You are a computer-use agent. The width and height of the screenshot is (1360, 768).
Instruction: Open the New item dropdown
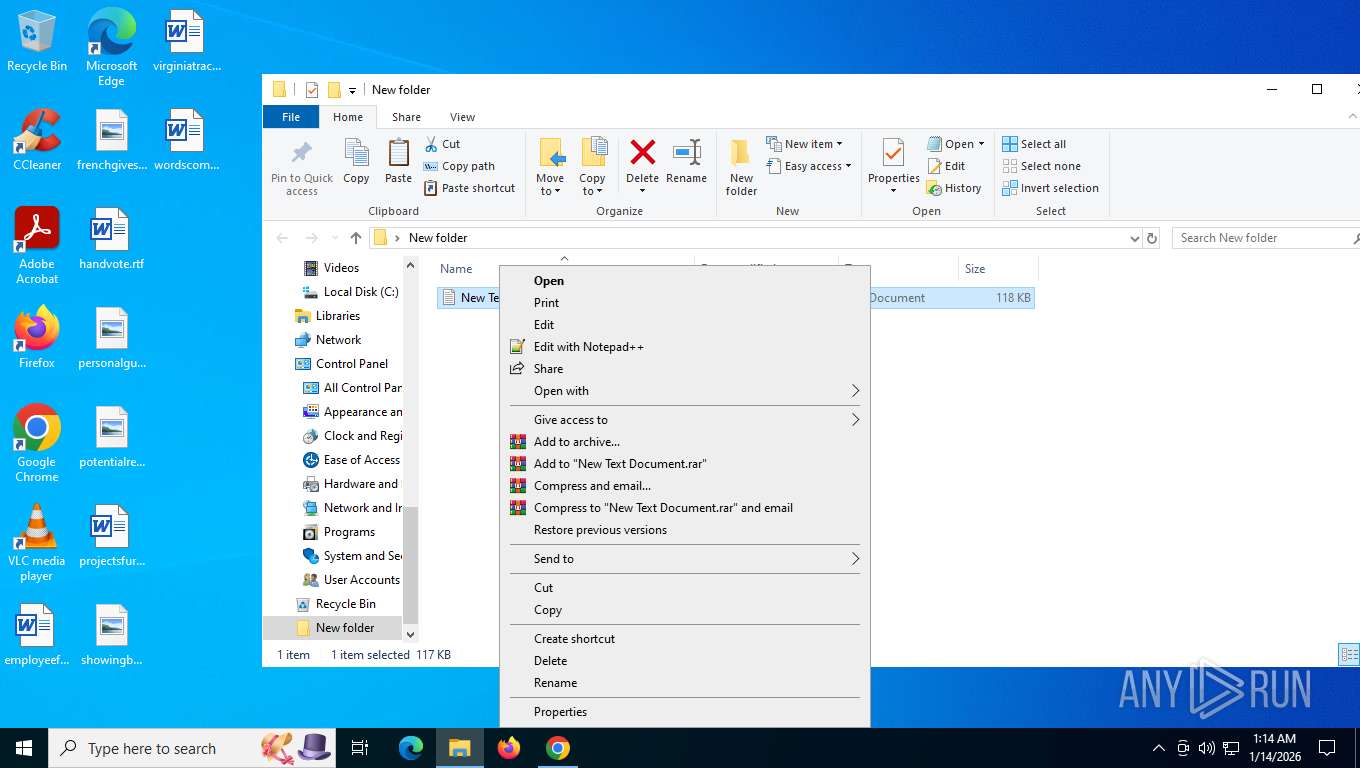pos(805,144)
